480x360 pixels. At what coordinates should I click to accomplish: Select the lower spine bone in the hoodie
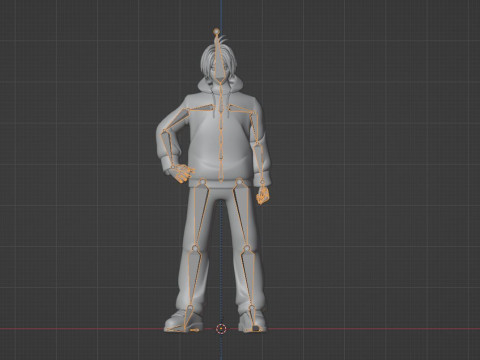(x=221, y=170)
